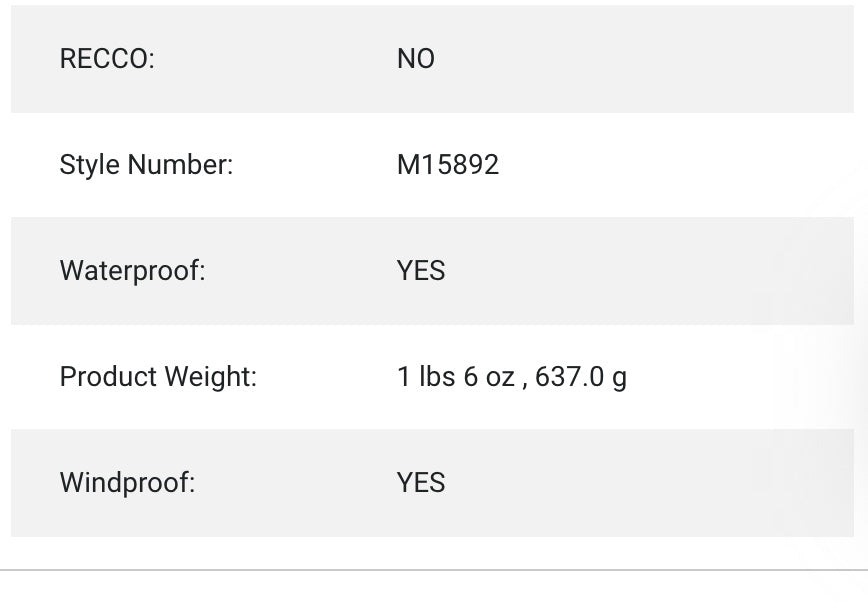Viewport: 868px width, 602px height.
Task: Select the 637.0 gram number
Action: 570,377
